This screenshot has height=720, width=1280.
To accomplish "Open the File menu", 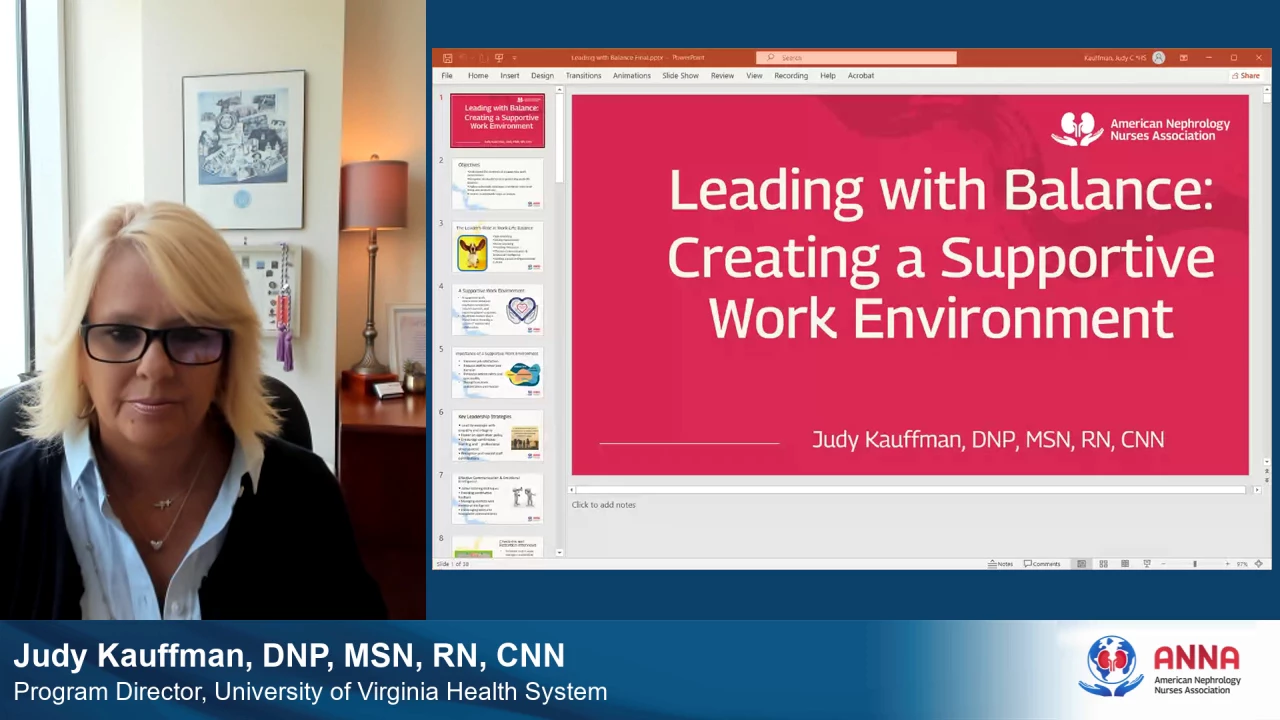I will coord(447,76).
